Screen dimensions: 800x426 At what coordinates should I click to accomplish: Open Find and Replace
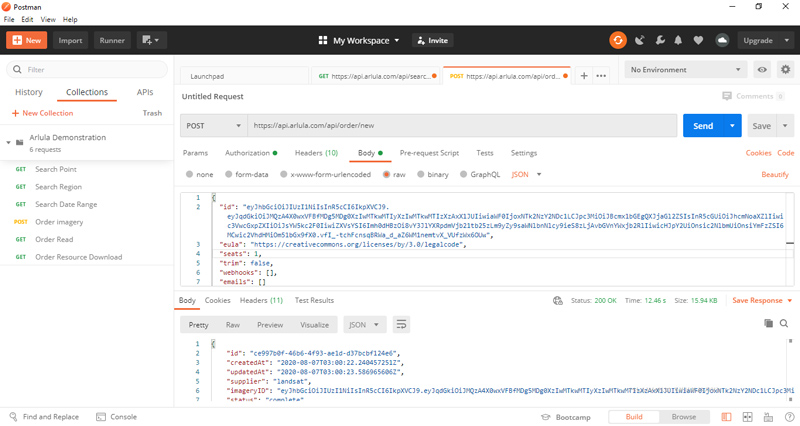[x=44, y=417]
